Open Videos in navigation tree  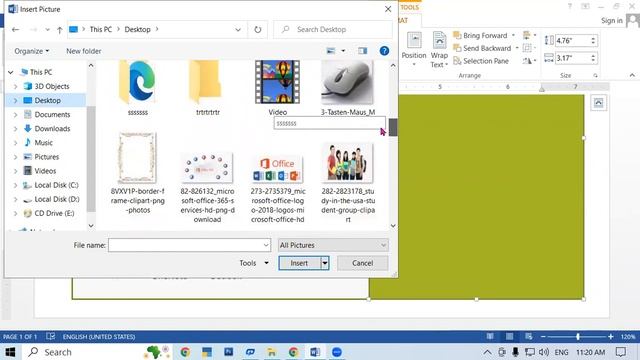[45, 171]
